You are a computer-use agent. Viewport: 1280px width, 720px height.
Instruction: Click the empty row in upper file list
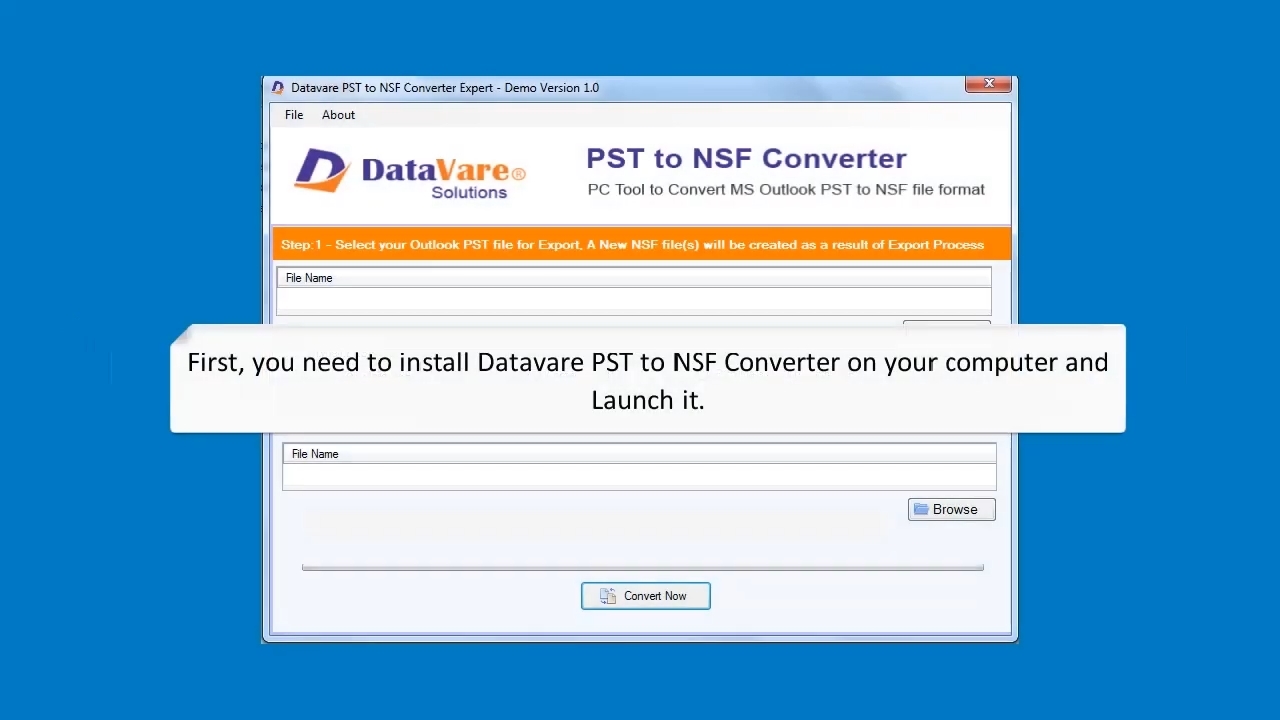634,300
